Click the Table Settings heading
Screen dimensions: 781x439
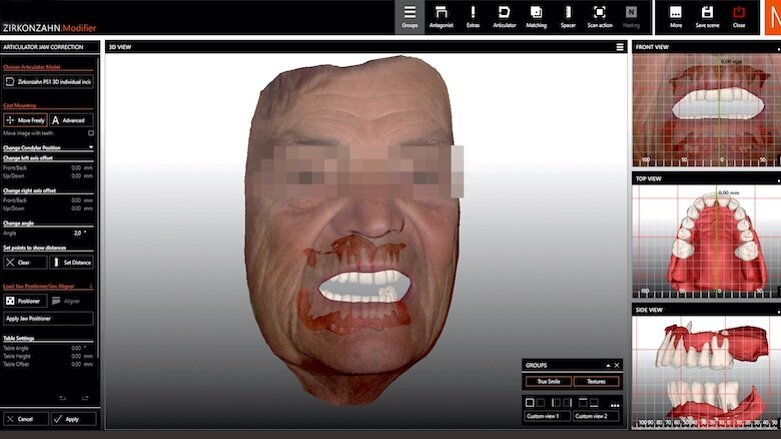[19, 338]
